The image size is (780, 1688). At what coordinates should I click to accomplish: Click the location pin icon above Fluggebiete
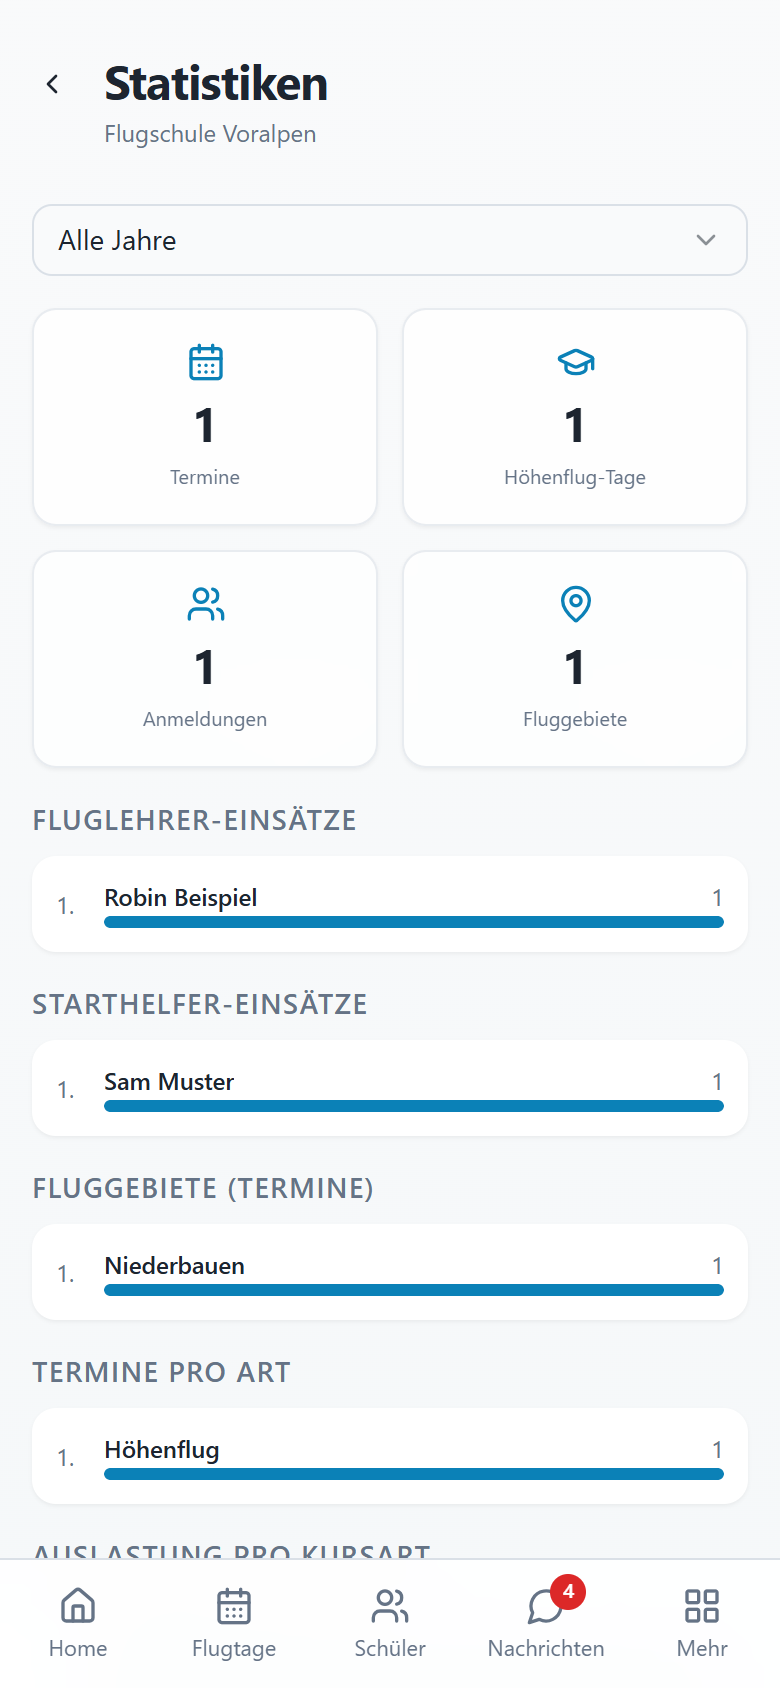[575, 604]
